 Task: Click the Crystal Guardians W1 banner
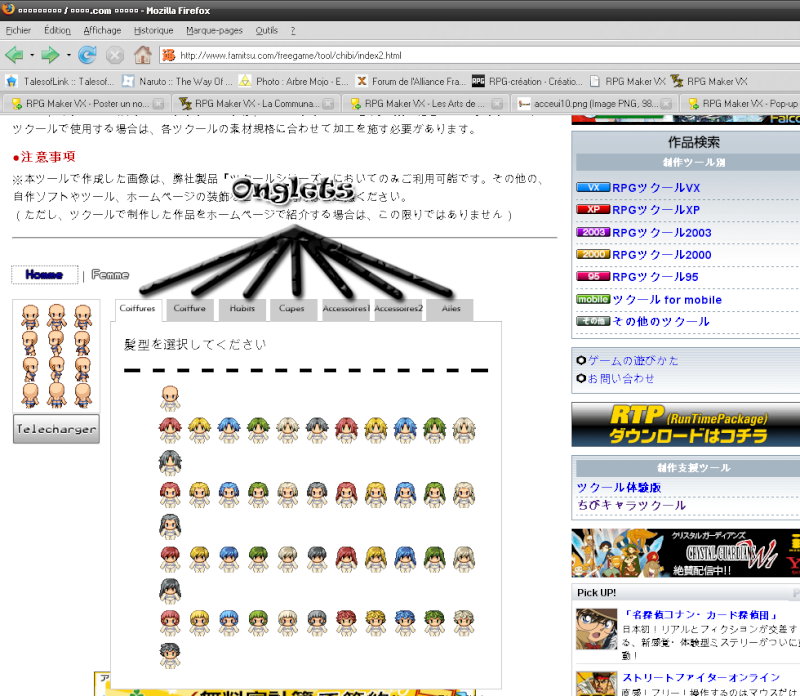point(686,553)
